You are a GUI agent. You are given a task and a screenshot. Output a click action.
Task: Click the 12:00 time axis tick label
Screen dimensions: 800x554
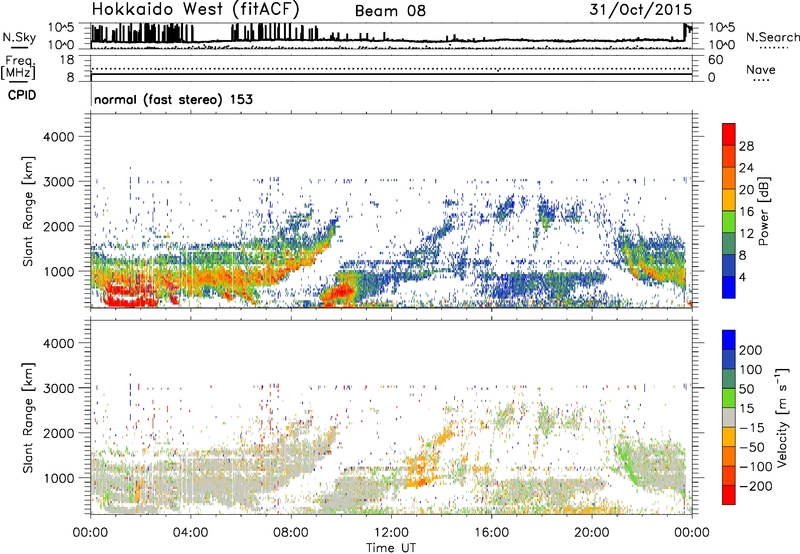pyautogui.click(x=391, y=533)
